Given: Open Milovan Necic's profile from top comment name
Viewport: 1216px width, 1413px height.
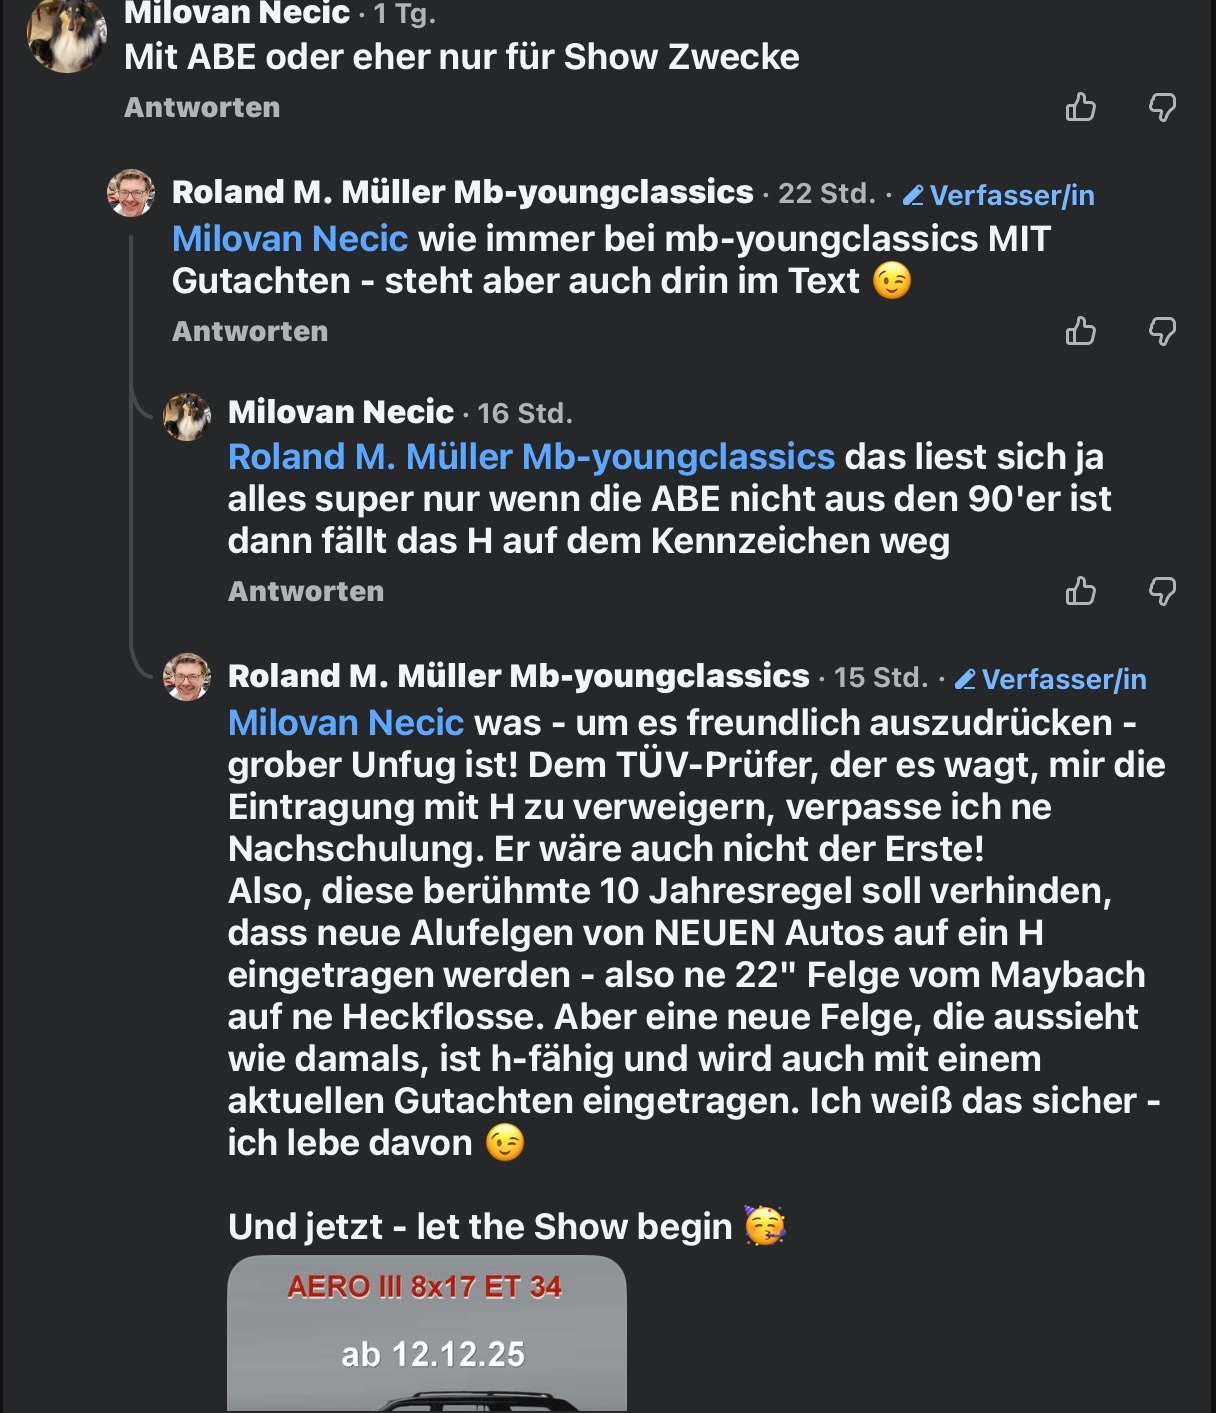Looking at the screenshot, I should [237, 14].
